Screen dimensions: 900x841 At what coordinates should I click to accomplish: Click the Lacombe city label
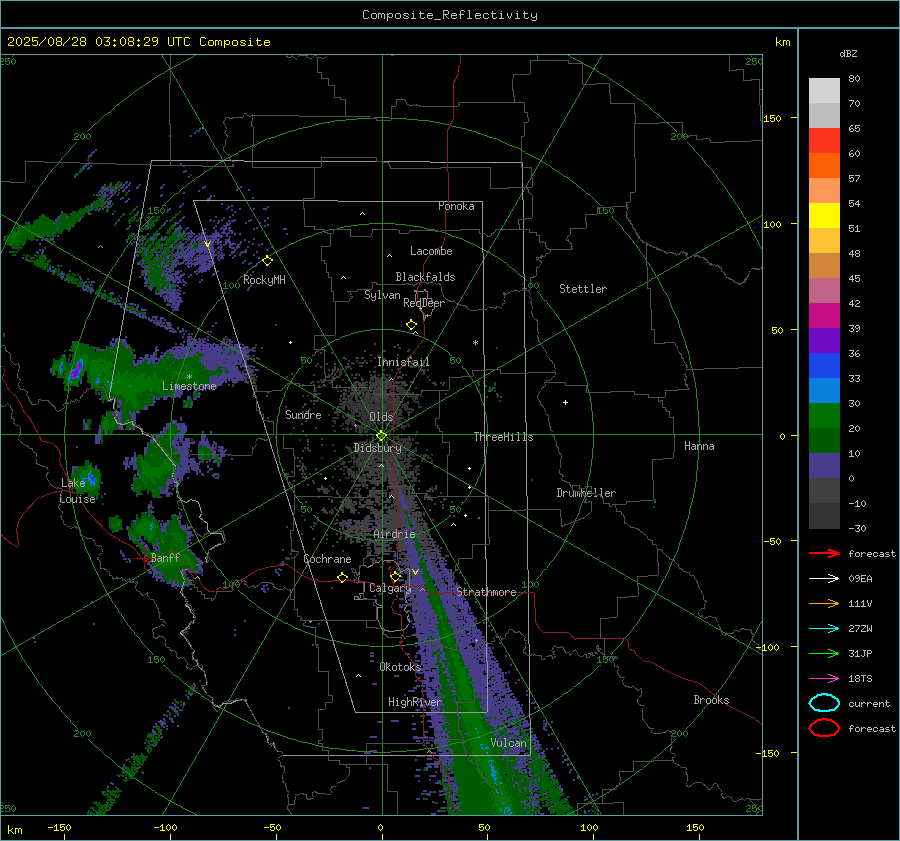coord(431,251)
